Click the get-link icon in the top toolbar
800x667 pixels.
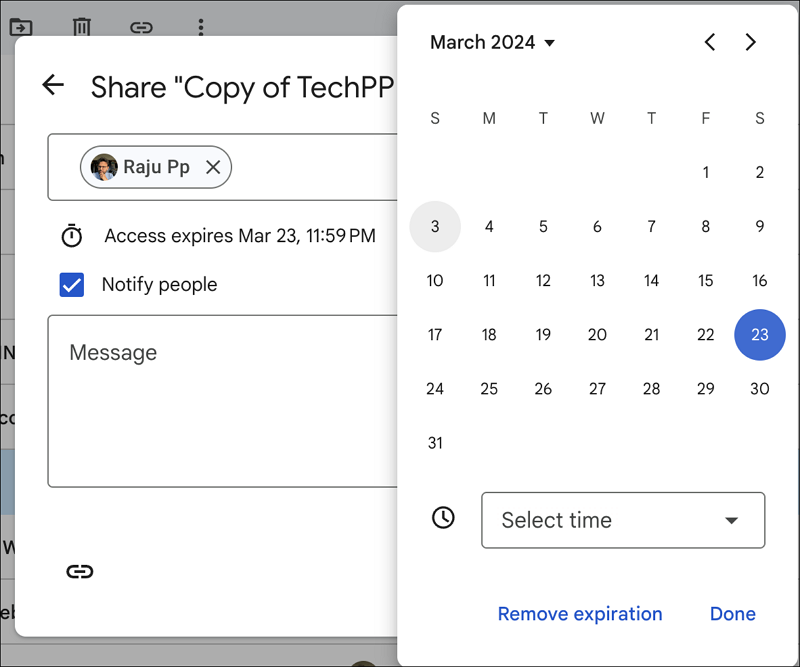pos(141,28)
